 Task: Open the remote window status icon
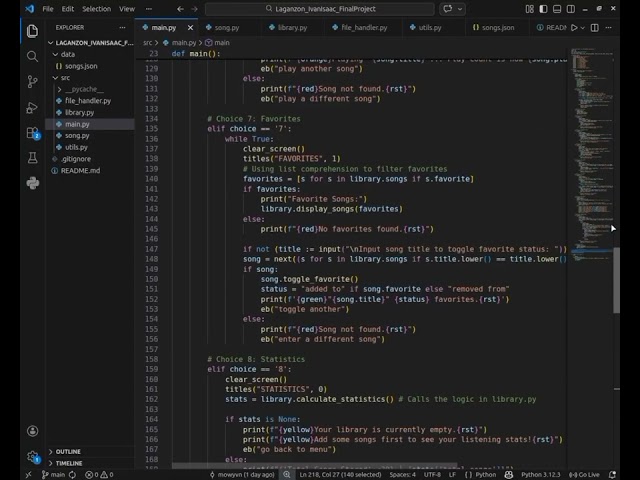pos(28,475)
